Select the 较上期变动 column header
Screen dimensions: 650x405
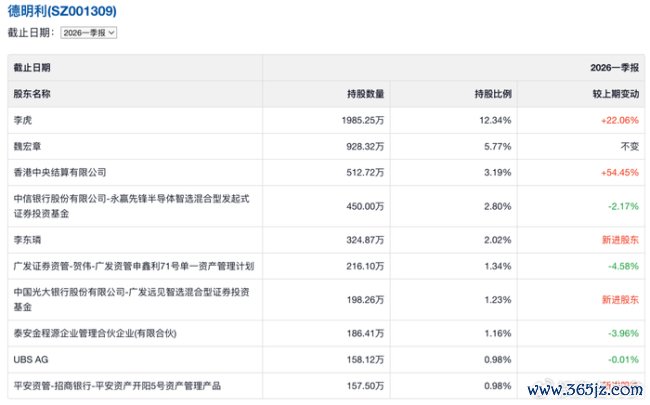tap(616, 94)
